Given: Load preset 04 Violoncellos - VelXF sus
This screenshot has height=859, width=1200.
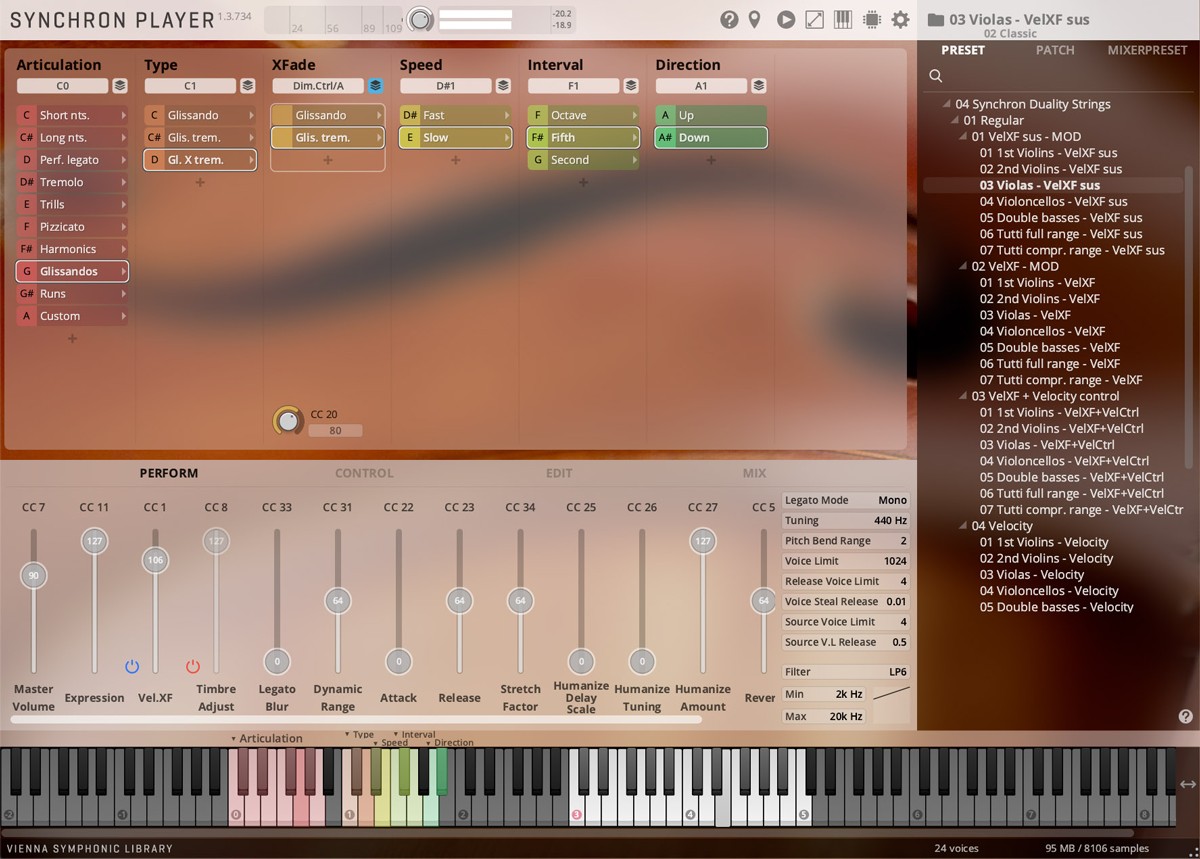Looking at the screenshot, I should coord(1056,201).
